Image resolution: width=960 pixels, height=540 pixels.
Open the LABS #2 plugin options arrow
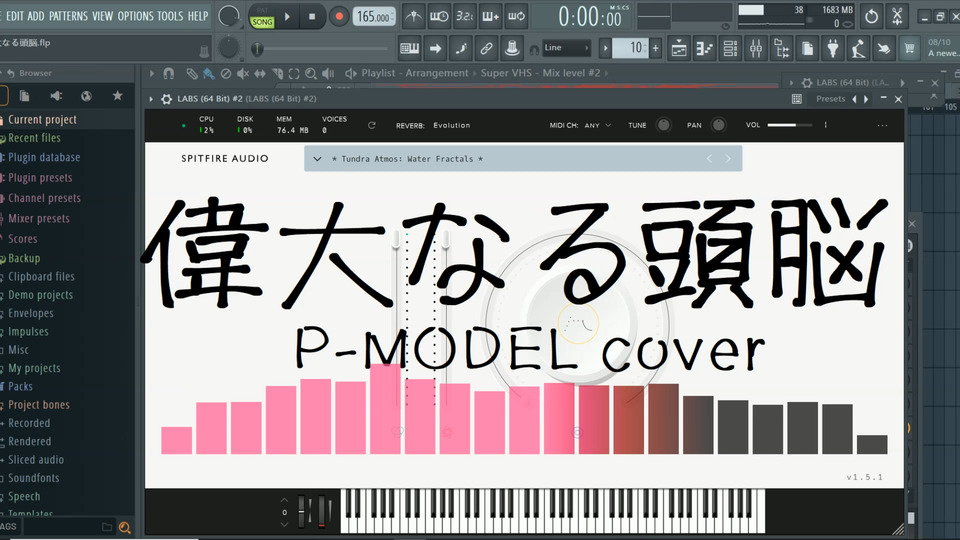coord(151,99)
